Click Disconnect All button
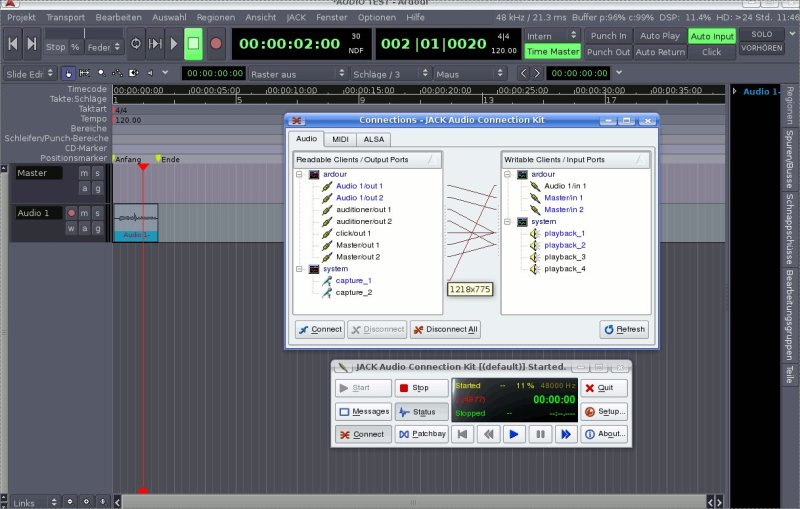The height and width of the screenshot is (509, 800). [x=445, y=329]
